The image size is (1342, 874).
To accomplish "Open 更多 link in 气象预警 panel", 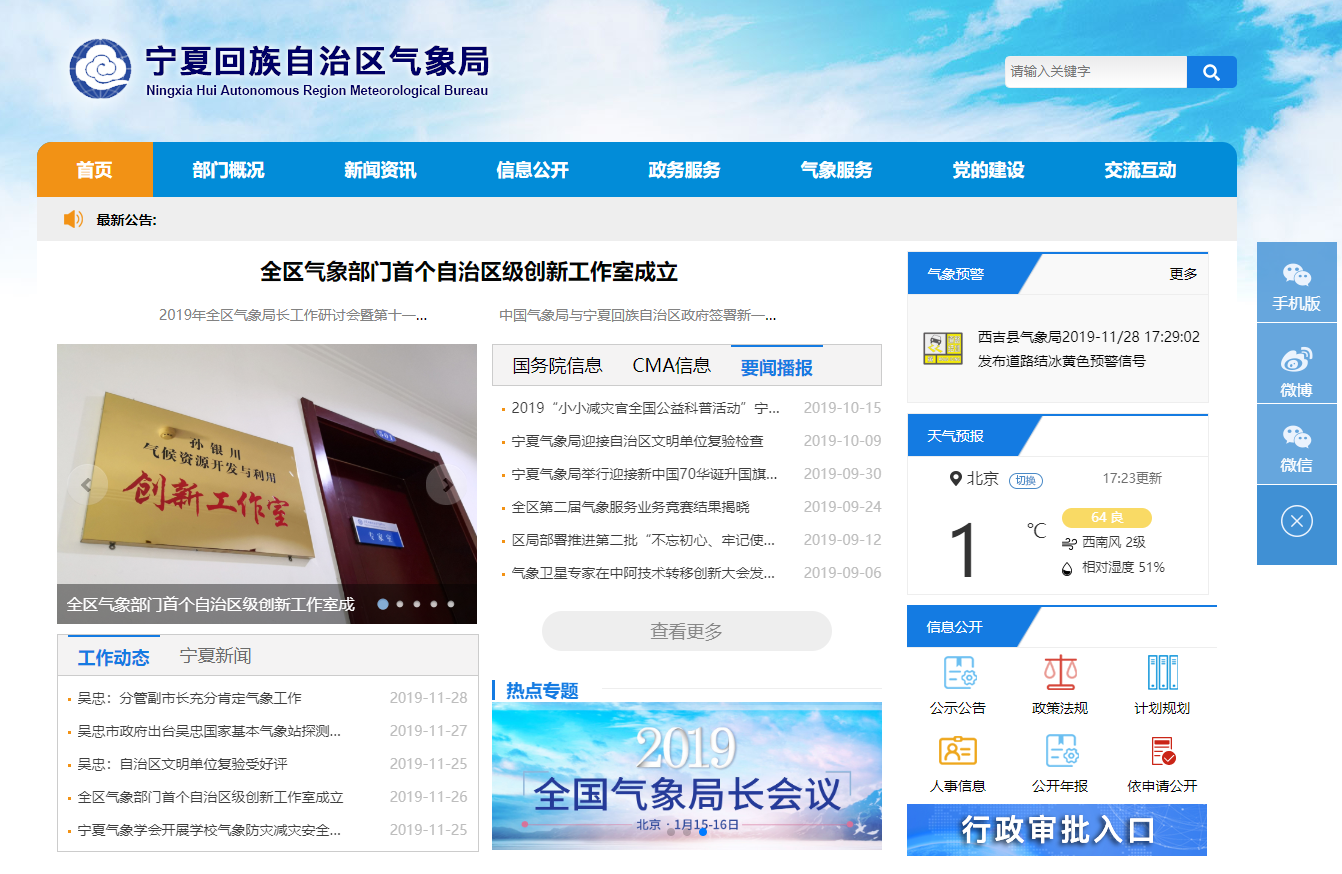I will [x=1182, y=274].
